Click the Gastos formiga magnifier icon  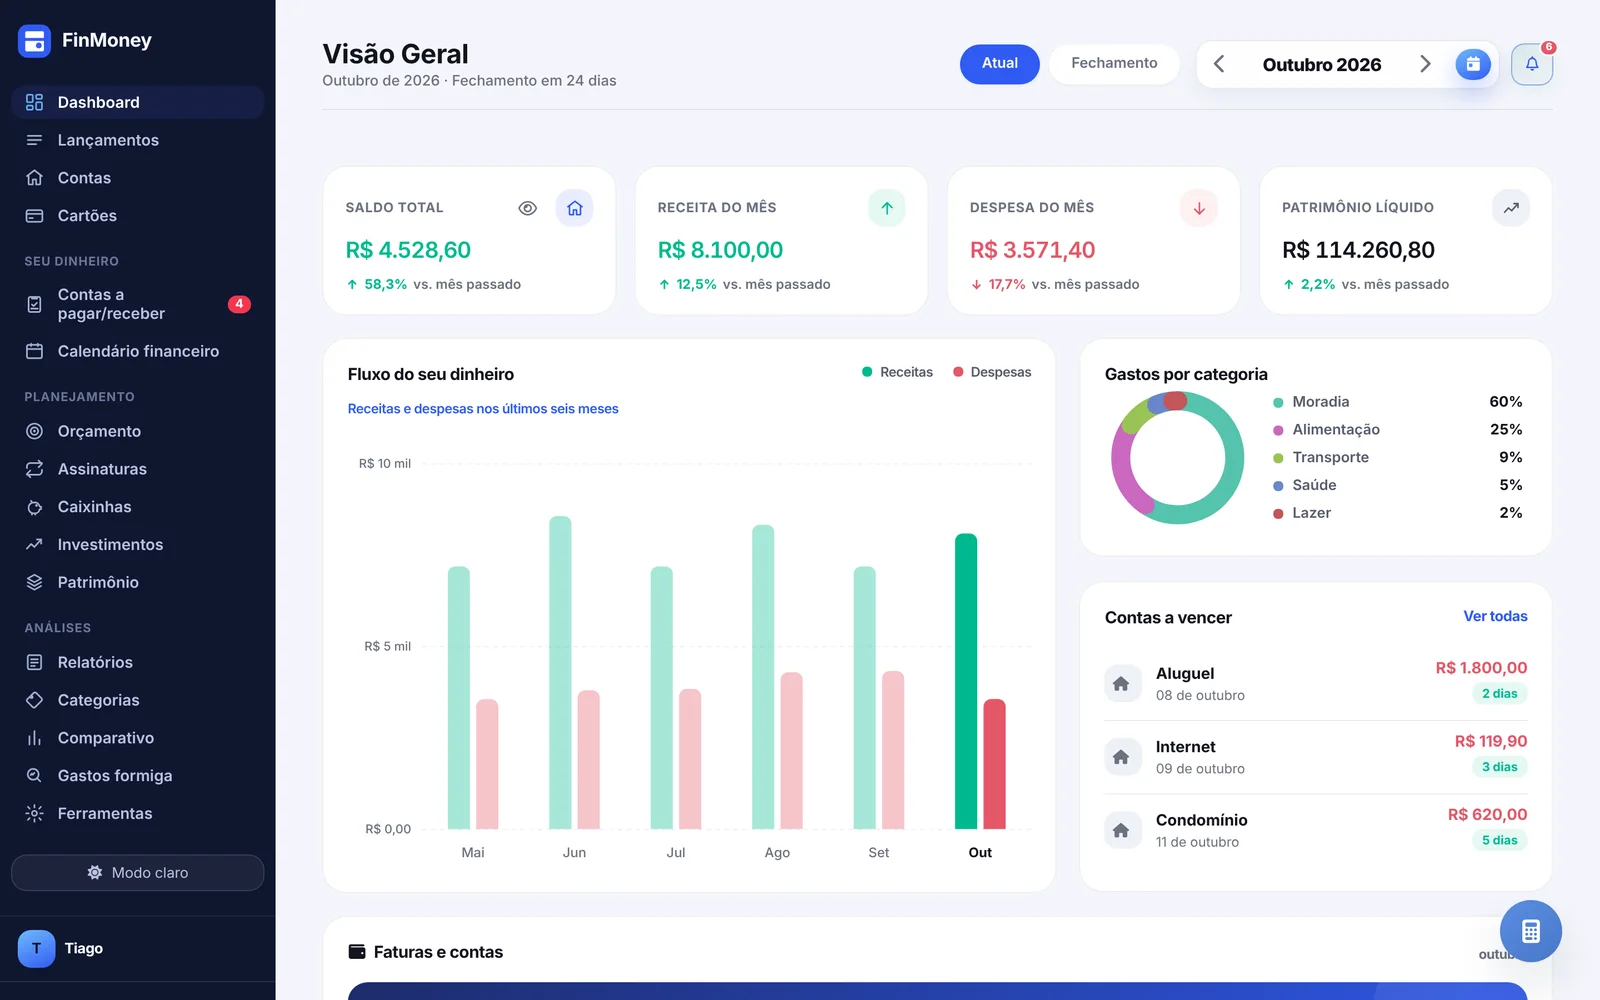(x=34, y=776)
